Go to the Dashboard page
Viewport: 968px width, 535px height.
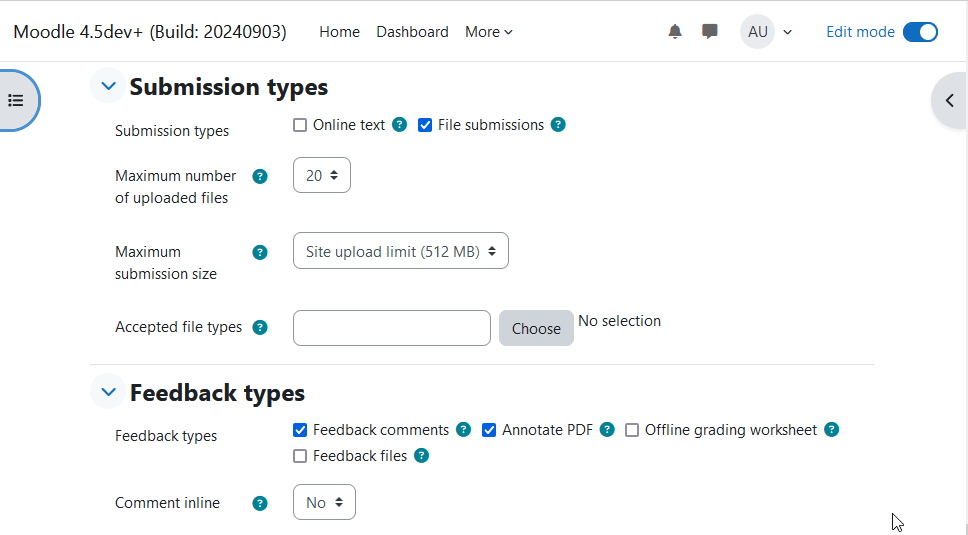[412, 32]
